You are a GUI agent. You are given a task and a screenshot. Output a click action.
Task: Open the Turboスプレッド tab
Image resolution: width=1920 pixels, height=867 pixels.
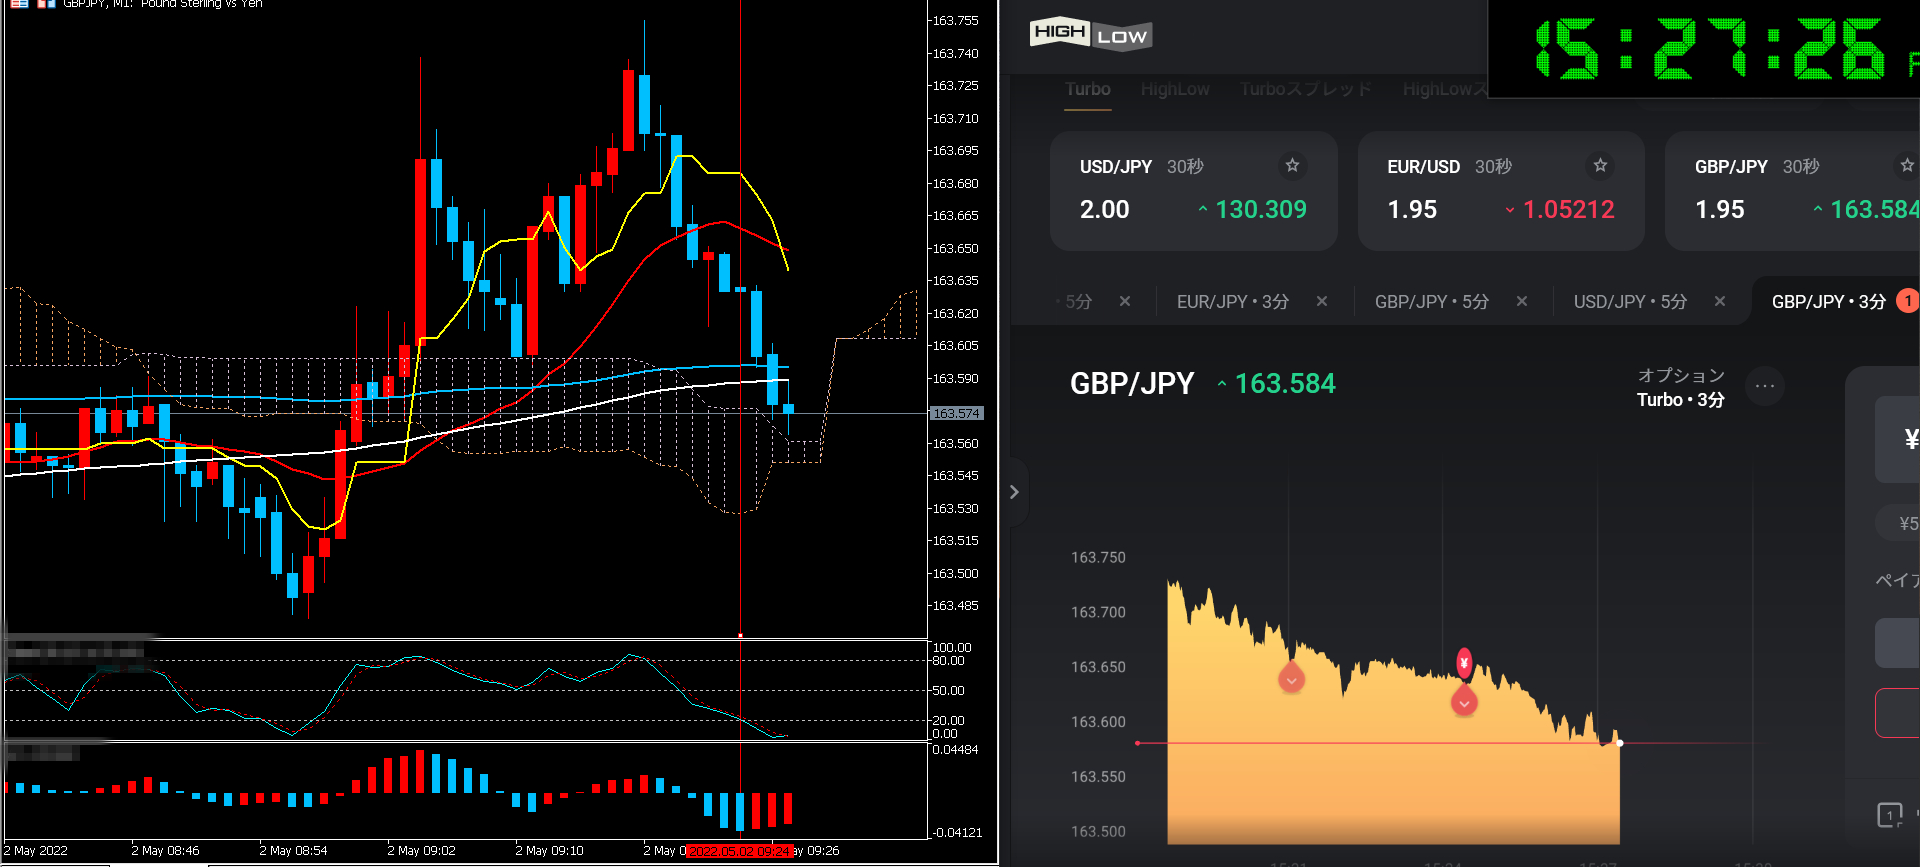tap(1305, 89)
